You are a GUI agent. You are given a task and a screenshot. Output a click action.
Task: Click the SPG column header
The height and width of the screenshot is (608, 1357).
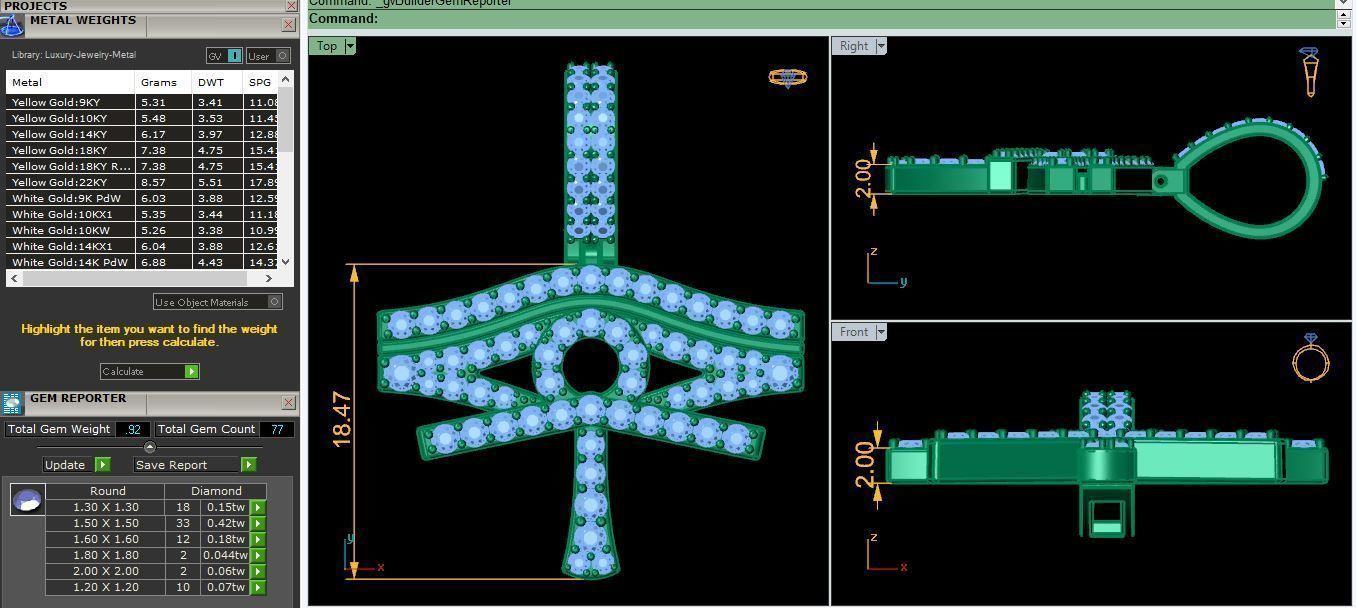tap(261, 82)
